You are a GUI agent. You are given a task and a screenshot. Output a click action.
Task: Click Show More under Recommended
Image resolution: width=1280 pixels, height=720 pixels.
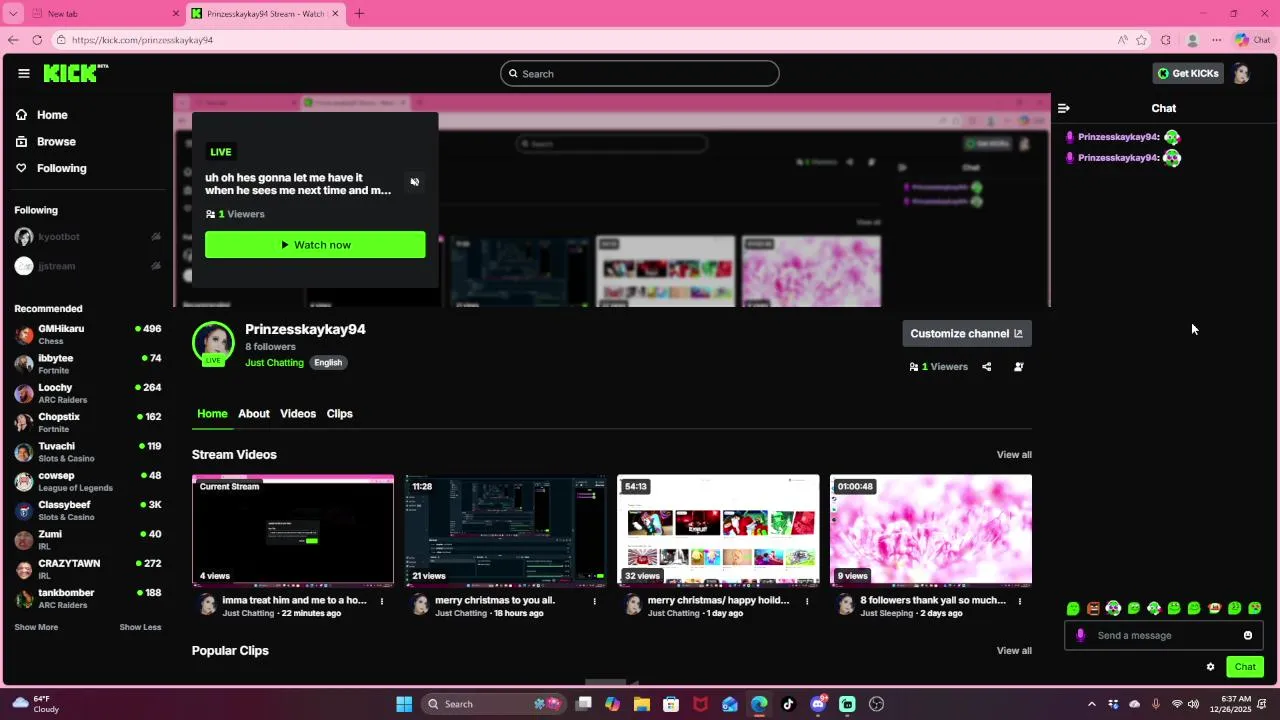36,628
